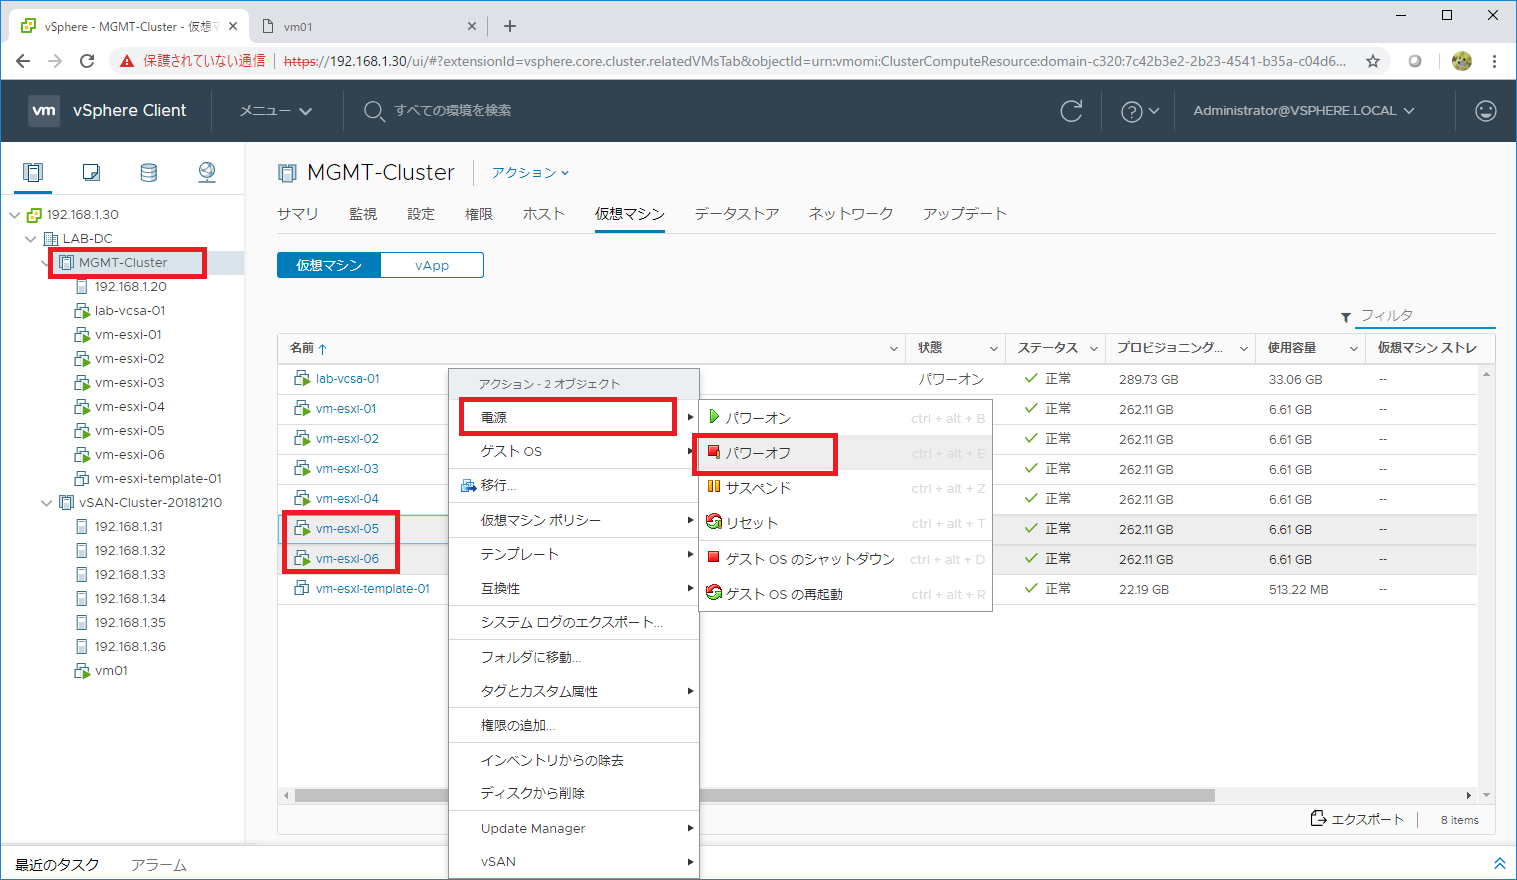This screenshot has height=880, width=1517.
Task: Open a new browser tab with plus
Action: [509, 26]
